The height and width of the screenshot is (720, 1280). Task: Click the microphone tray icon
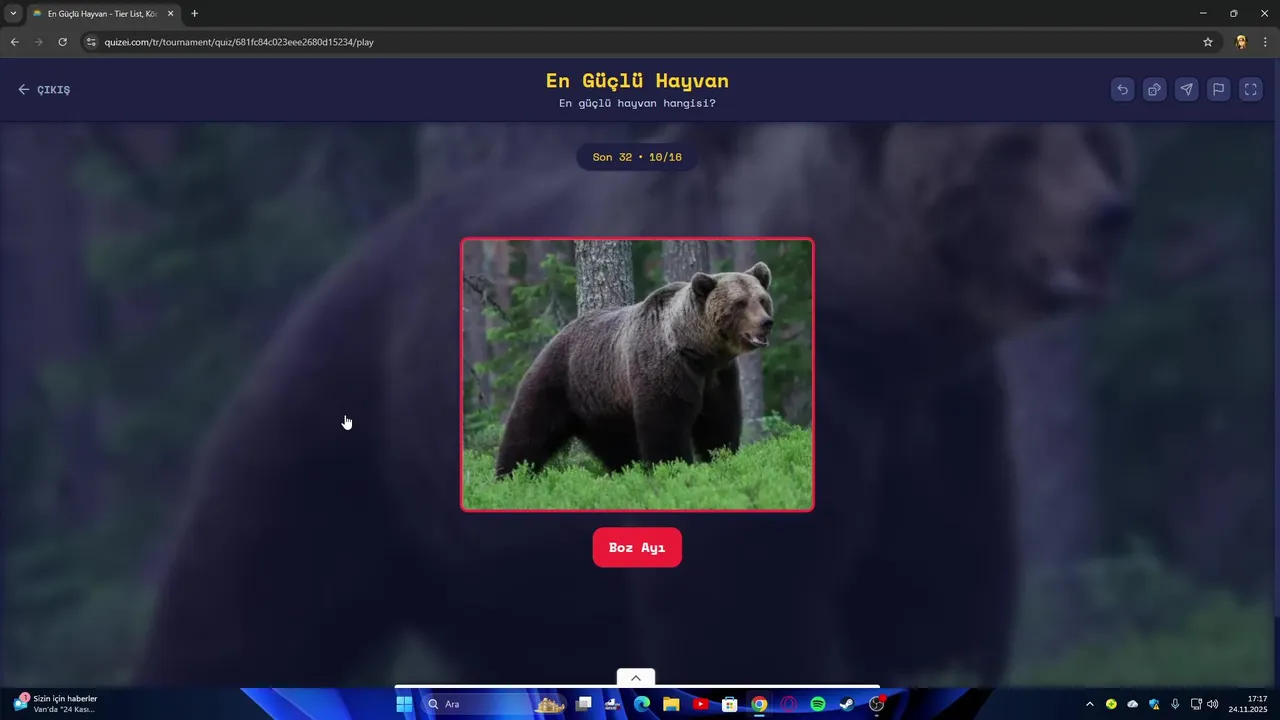pyautogui.click(x=1175, y=704)
